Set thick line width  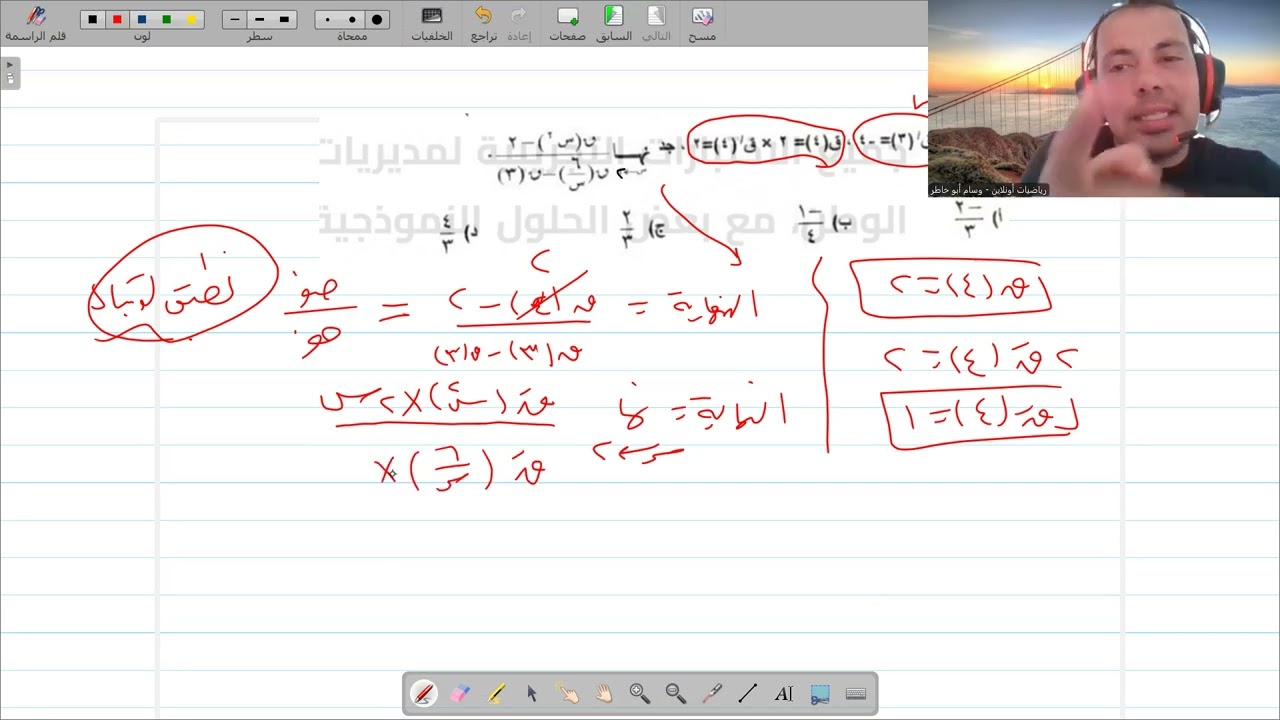pyautogui.click(x=285, y=19)
